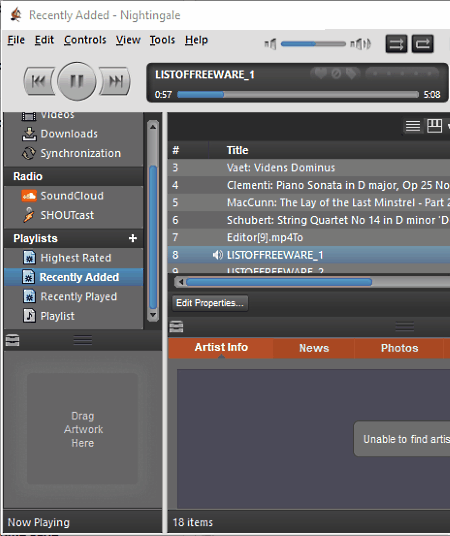
Task: Click the Drag Artwork Here area
Action: 82,429
